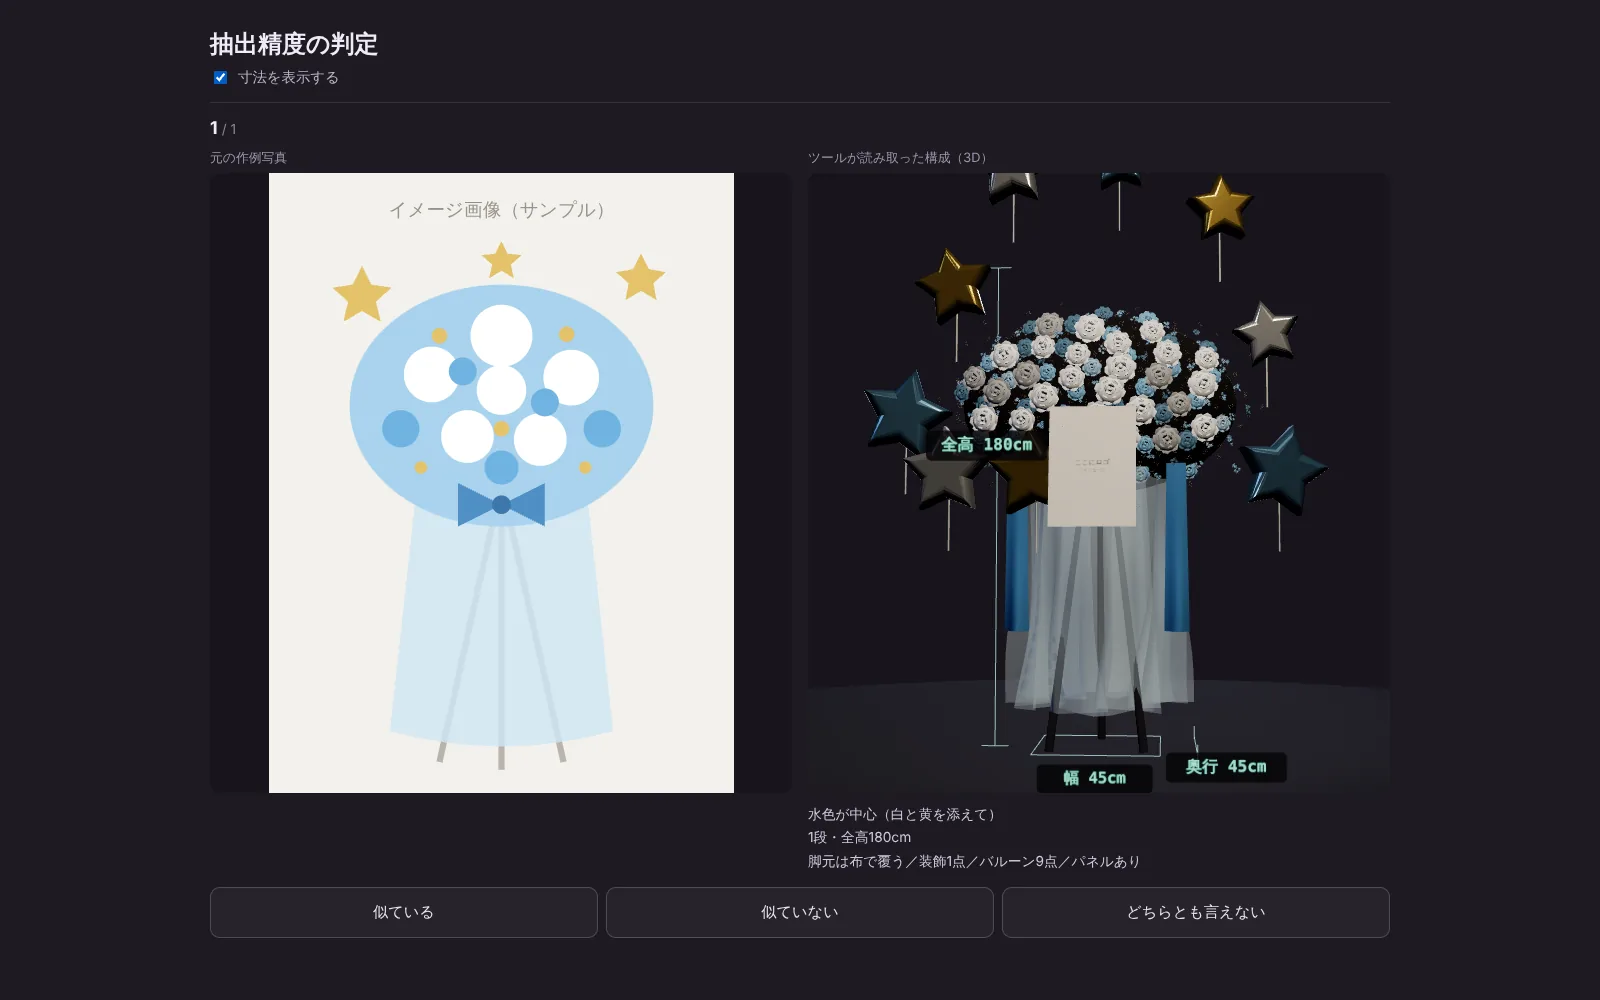Click the sample illustration thumbnail
This screenshot has height=1000, width=1600.
[501, 483]
